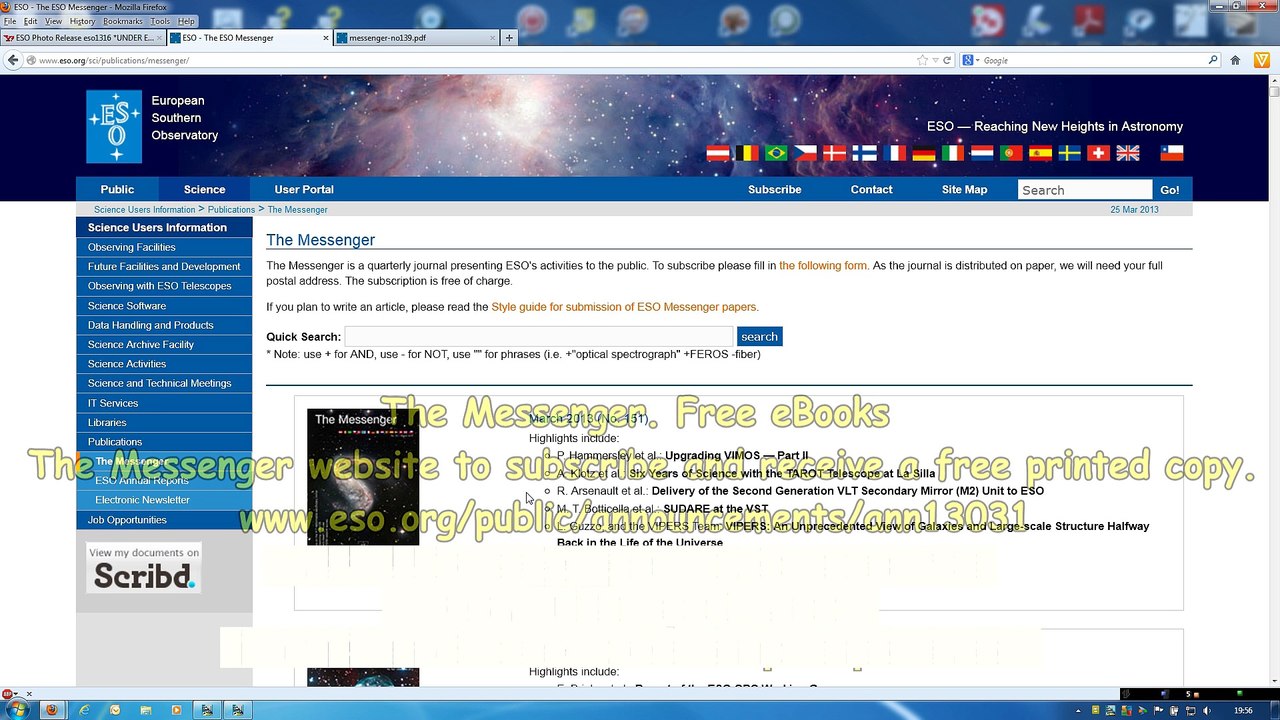1280x720 pixels.
Task: Open 'the following form' subscription link
Action: (x=823, y=266)
